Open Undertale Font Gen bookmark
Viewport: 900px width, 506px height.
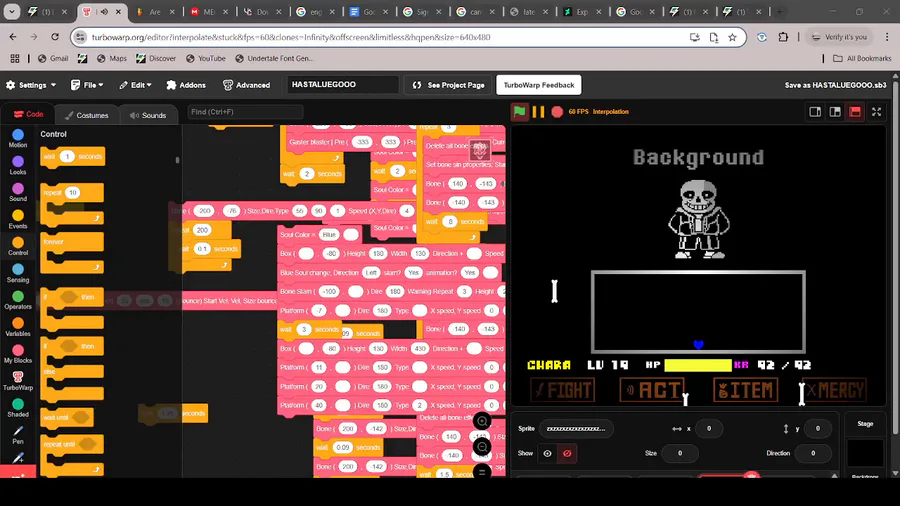coord(274,59)
